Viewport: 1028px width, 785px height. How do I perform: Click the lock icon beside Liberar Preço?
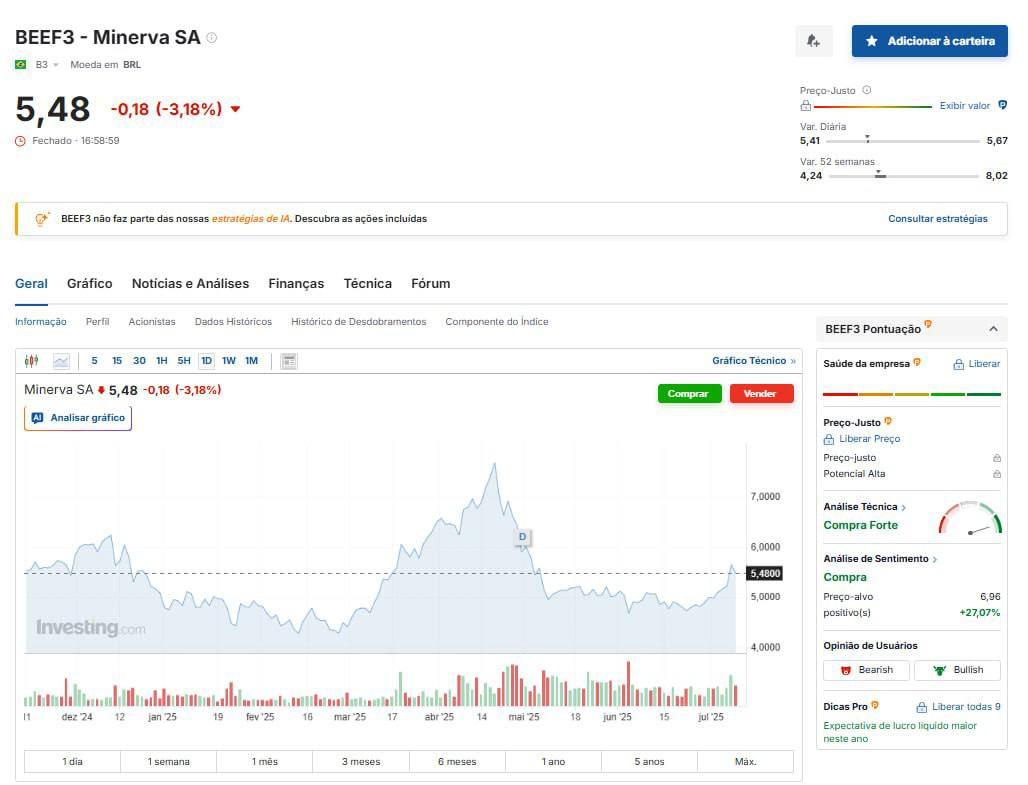click(829, 439)
